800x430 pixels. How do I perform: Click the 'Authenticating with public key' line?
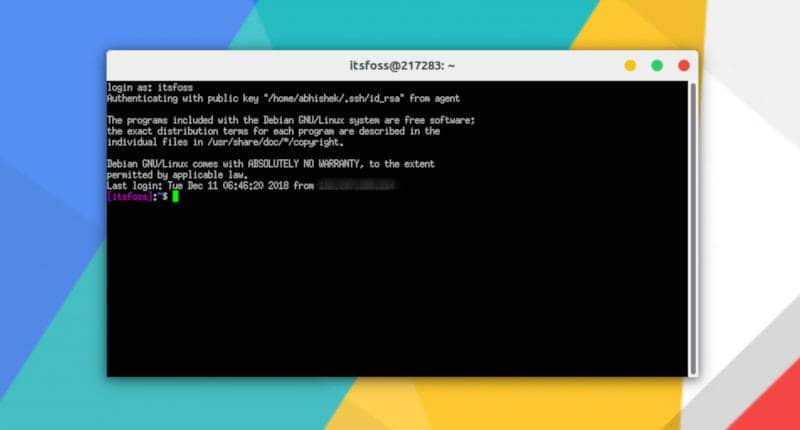(x=283, y=98)
